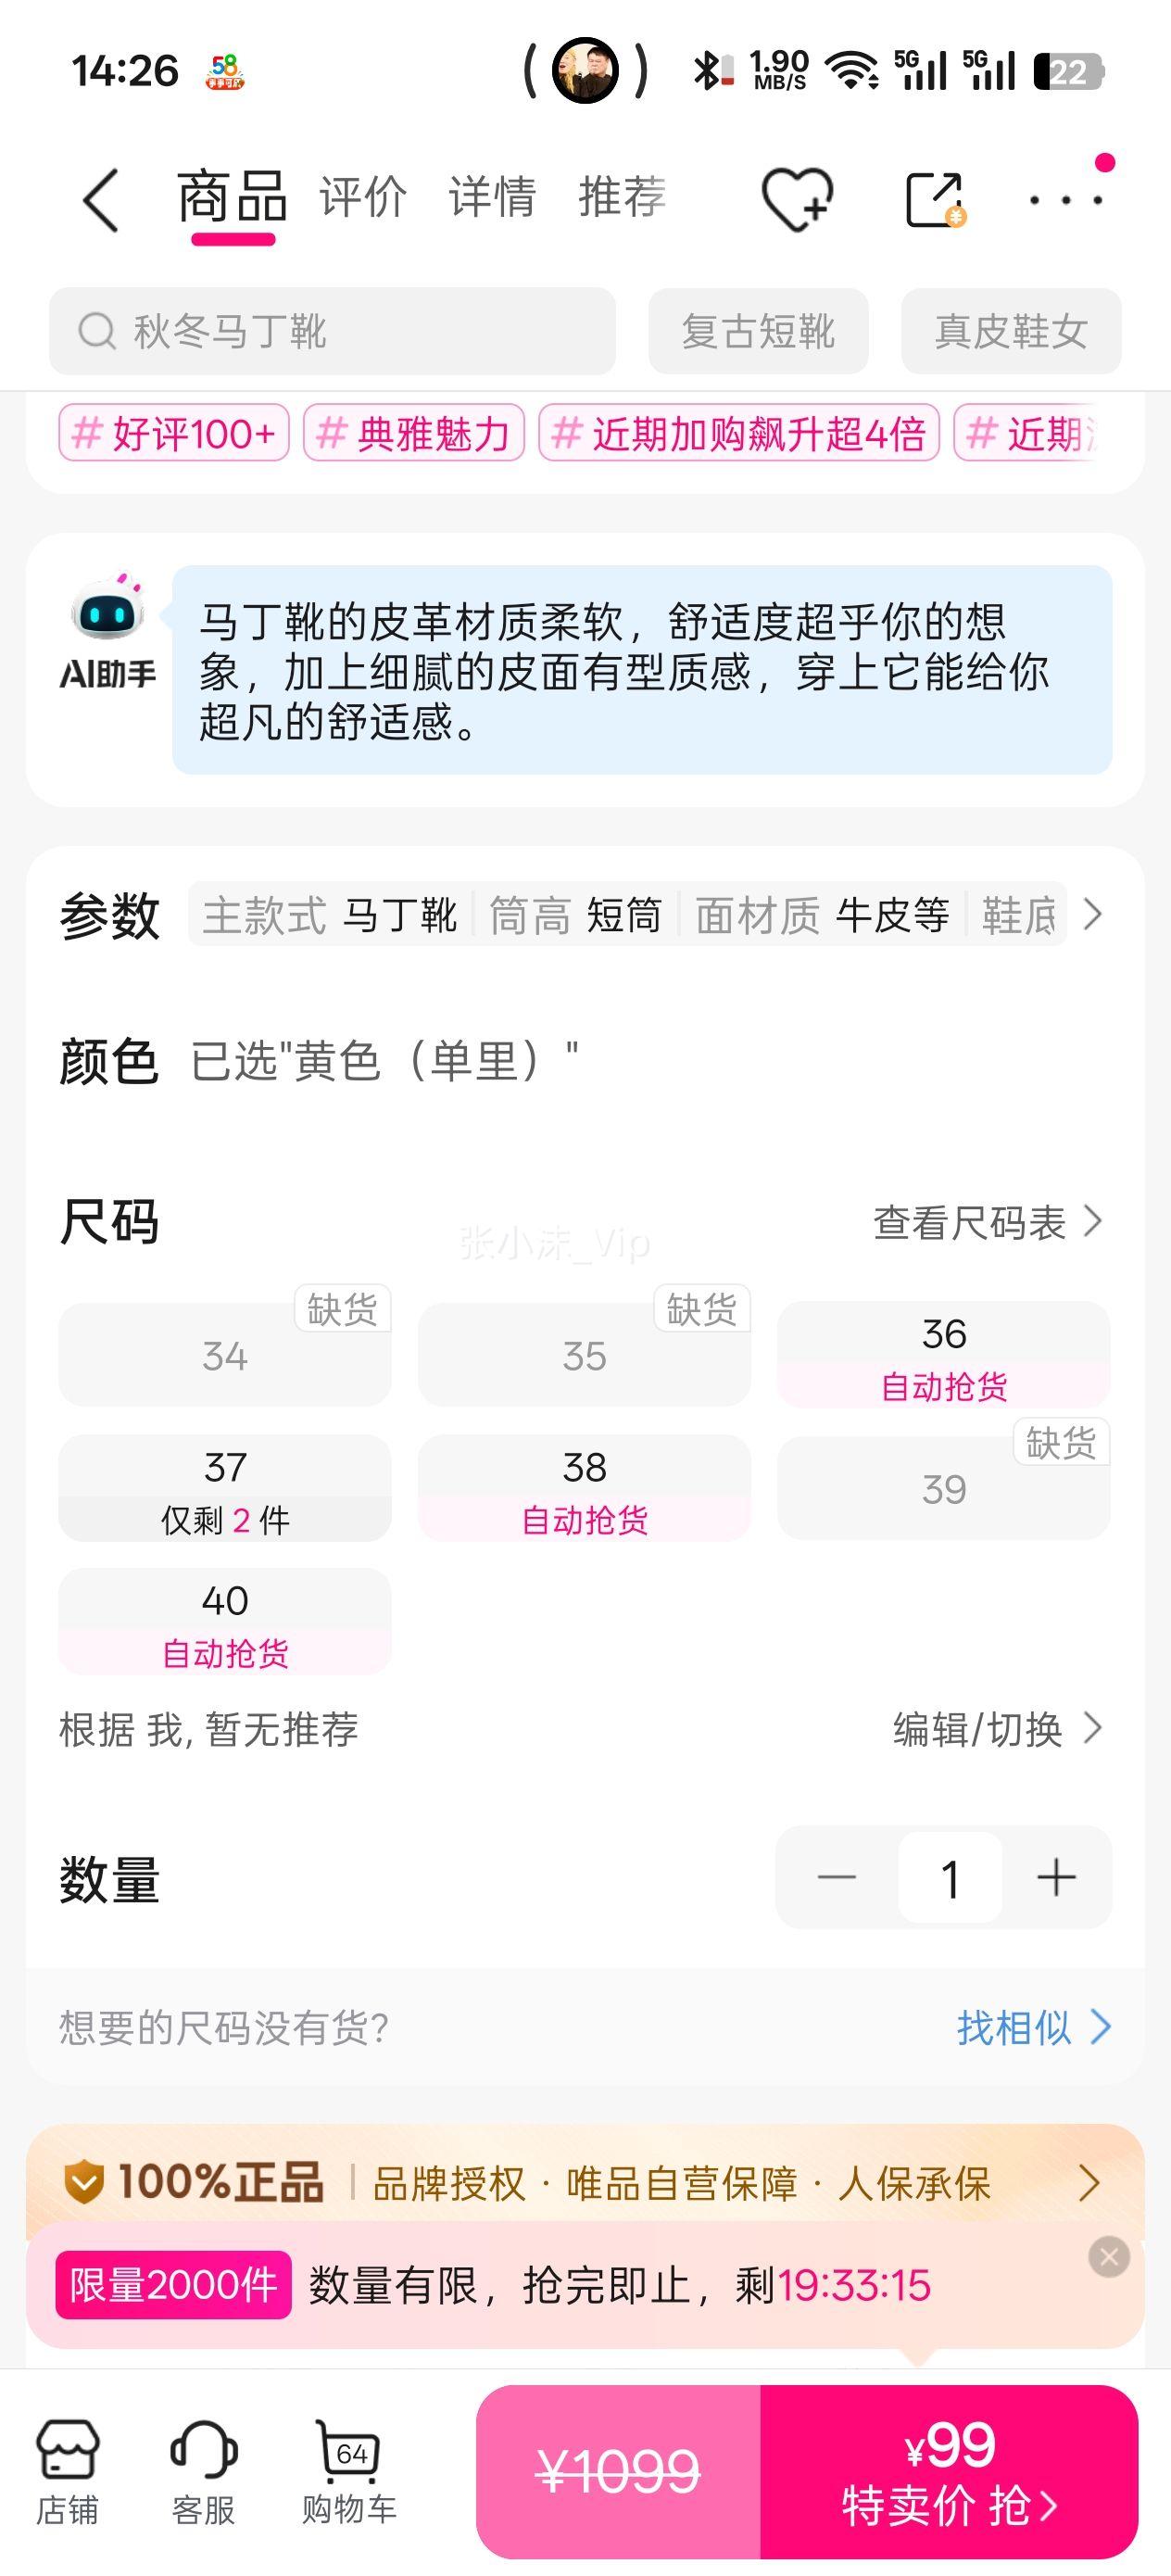Switch to the 评价 tab

363,196
